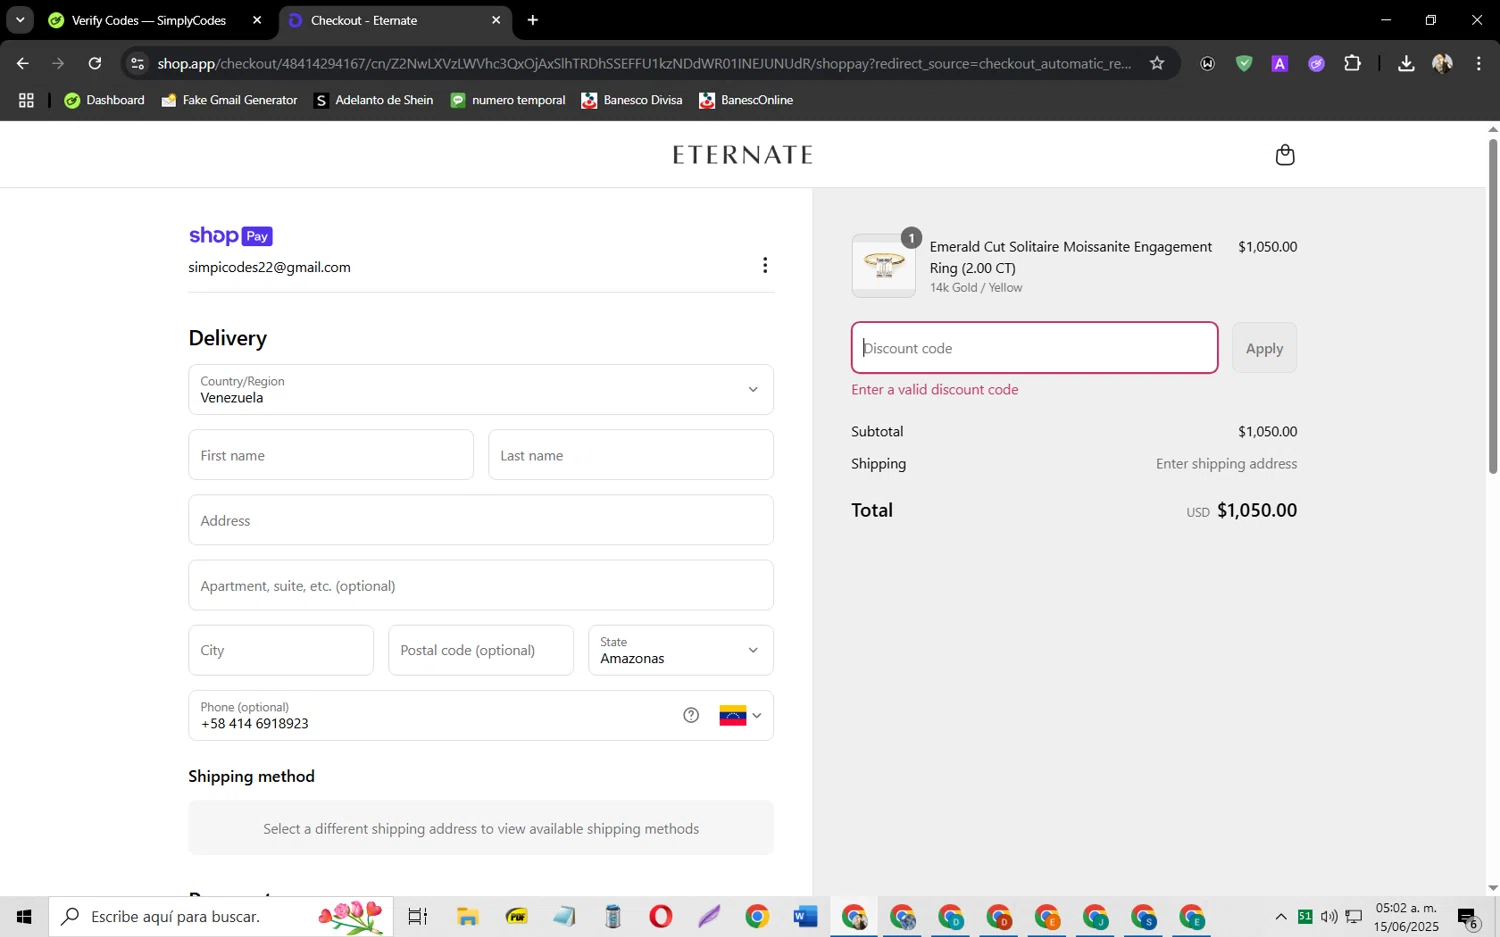The width and height of the screenshot is (1500, 937).
Task: Open the Chrome three-dot menu
Action: click(1479, 63)
